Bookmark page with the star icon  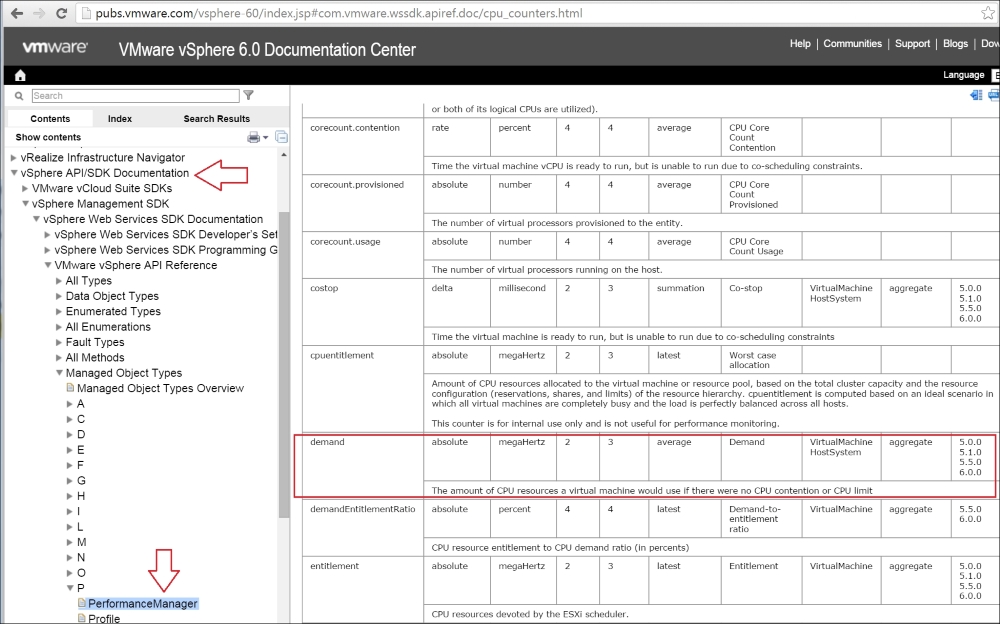987,13
